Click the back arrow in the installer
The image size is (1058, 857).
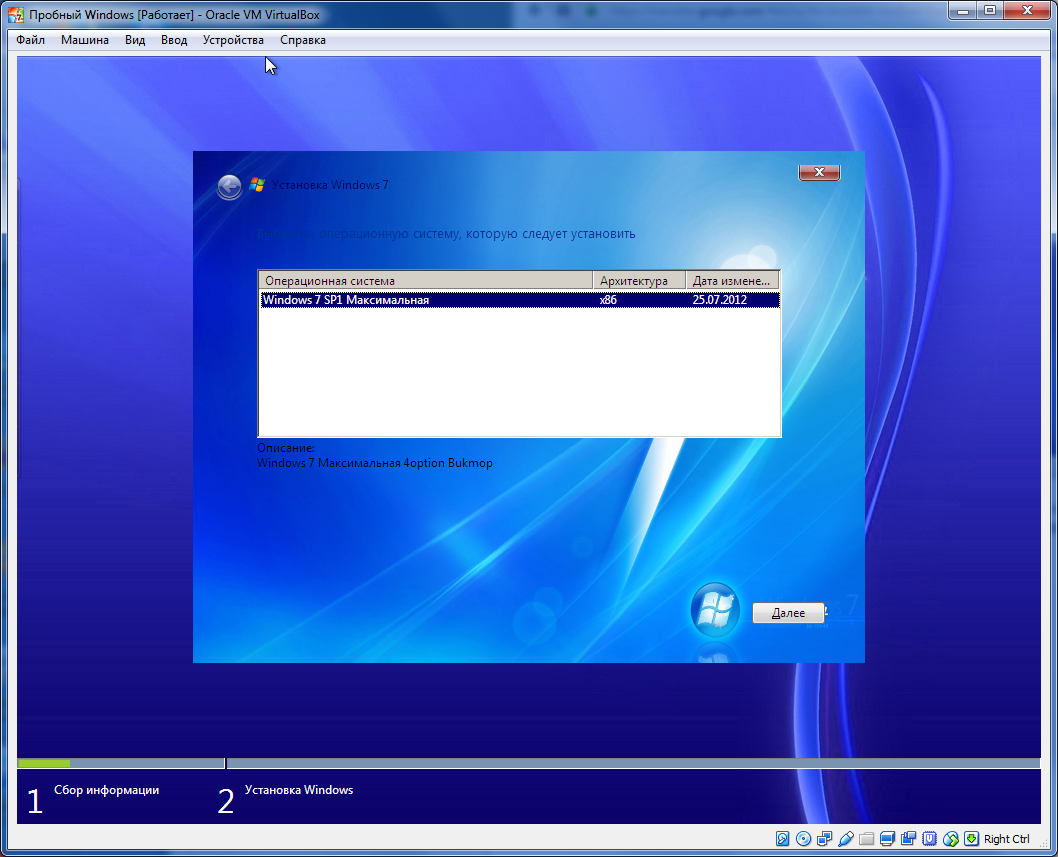pos(229,186)
